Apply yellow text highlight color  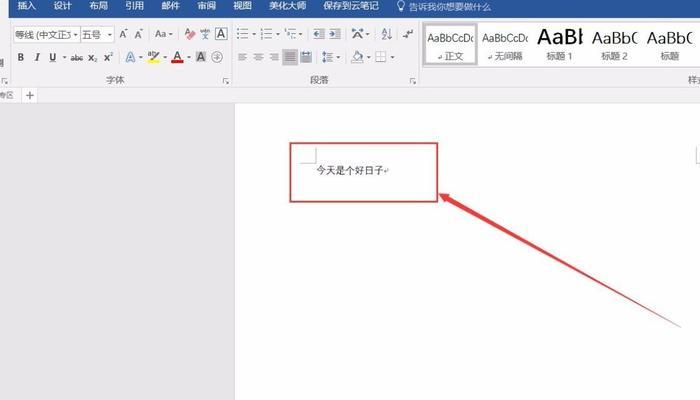pos(154,57)
